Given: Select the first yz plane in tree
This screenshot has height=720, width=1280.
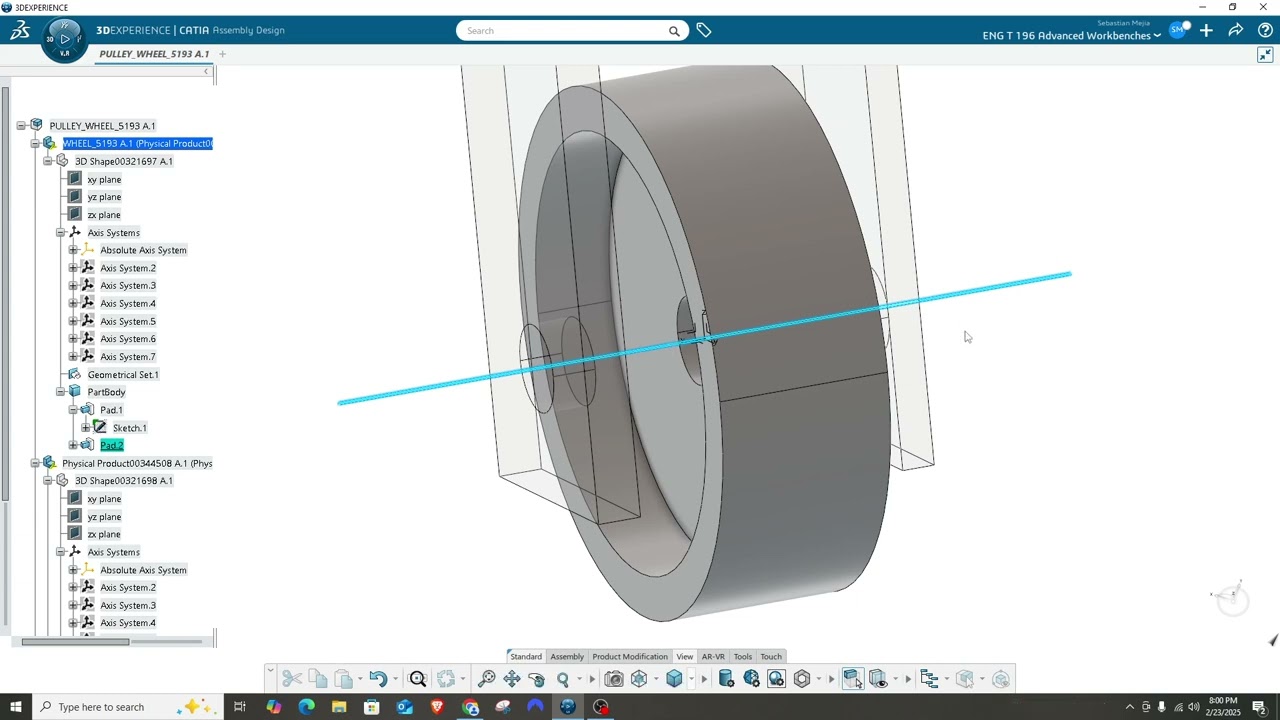Looking at the screenshot, I should (x=104, y=197).
